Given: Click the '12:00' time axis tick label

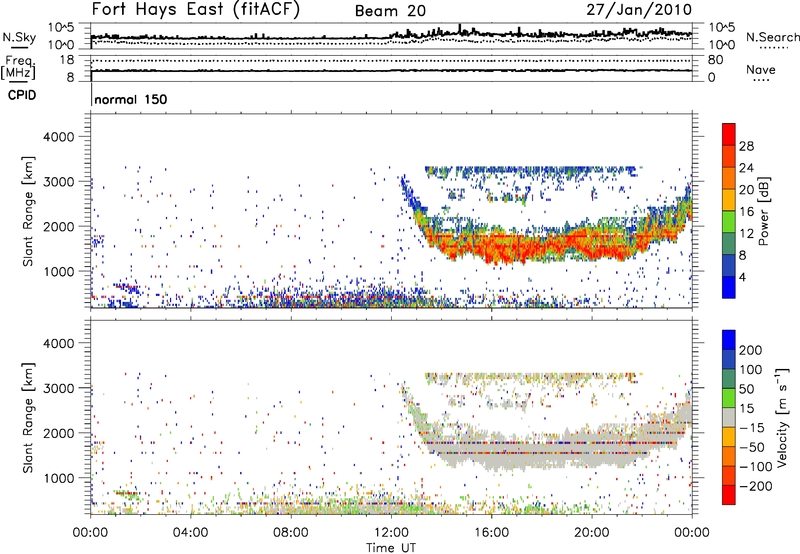Looking at the screenshot, I should (x=391, y=533).
